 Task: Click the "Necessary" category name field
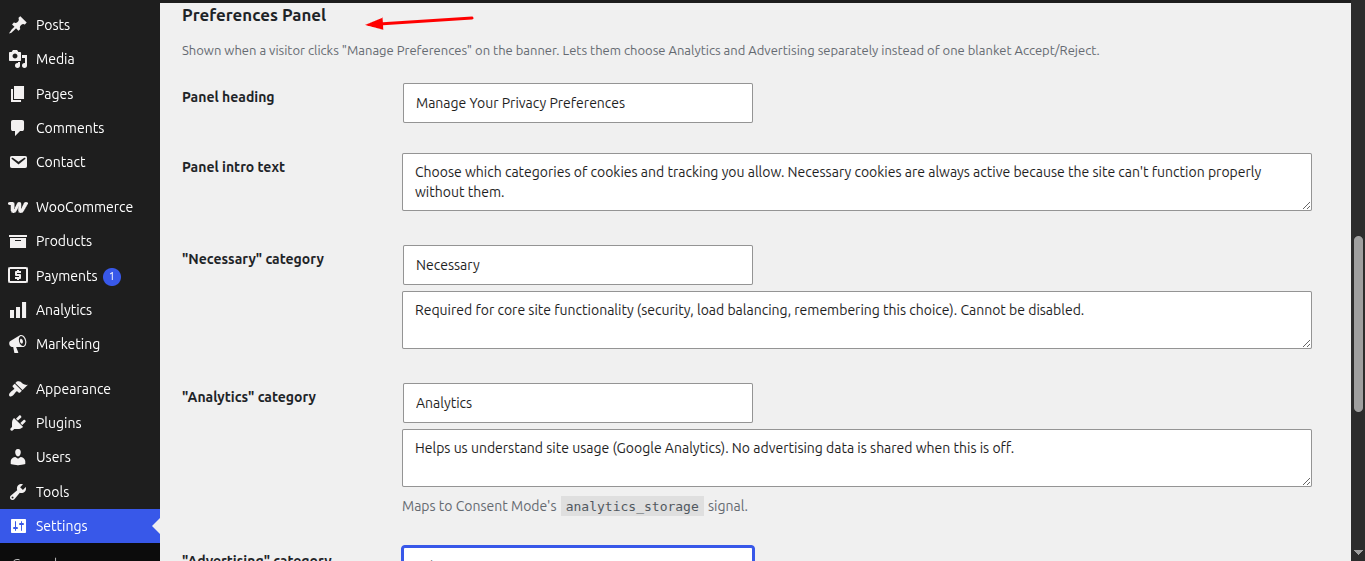point(578,265)
